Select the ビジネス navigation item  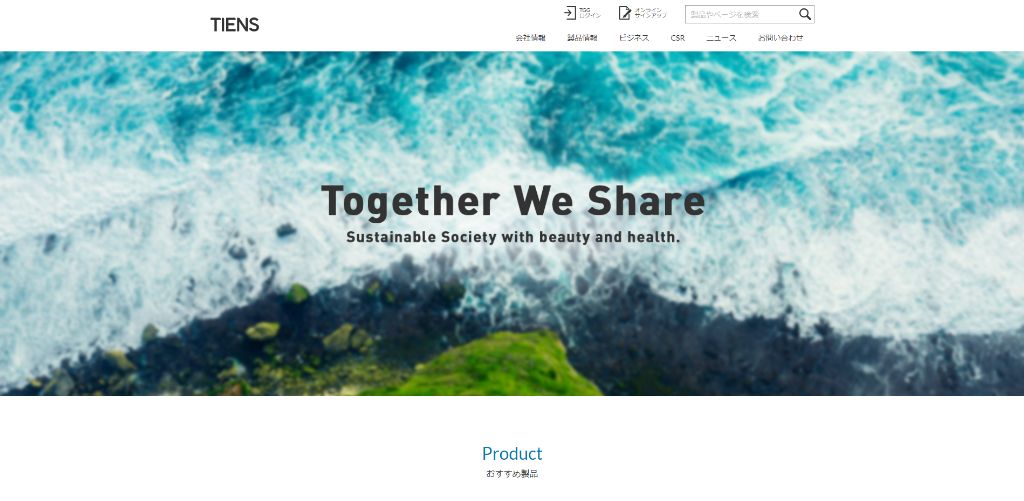tap(633, 38)
